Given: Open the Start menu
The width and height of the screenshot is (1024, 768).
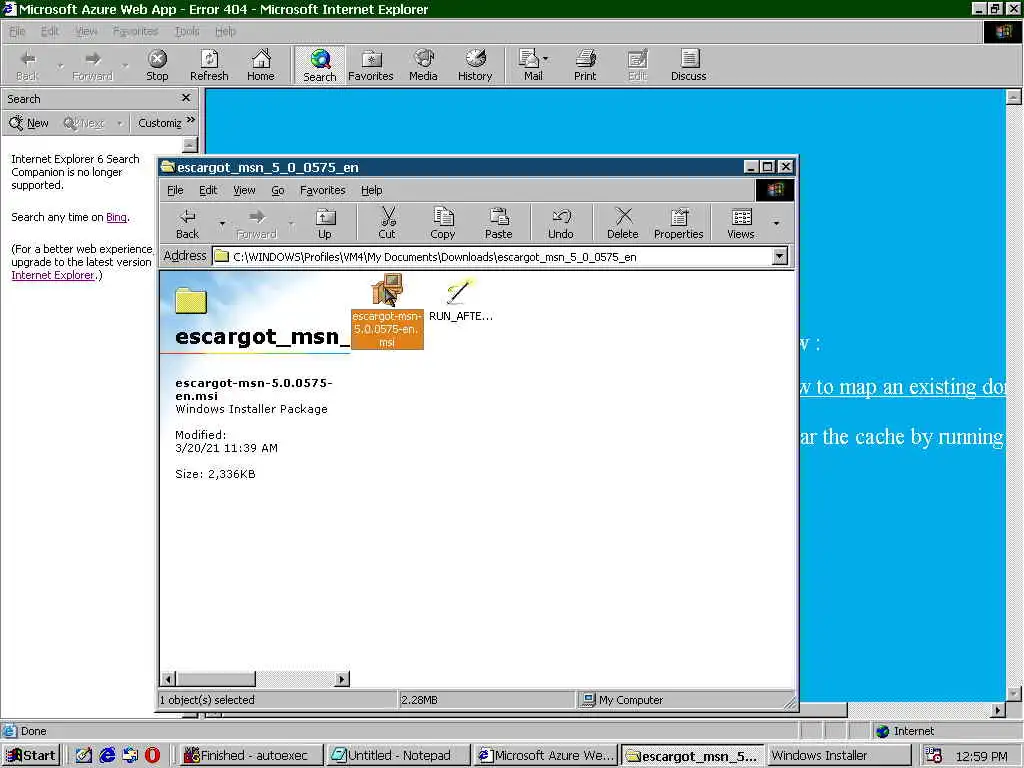Looking at the screenshot, I should pos(31,756).
